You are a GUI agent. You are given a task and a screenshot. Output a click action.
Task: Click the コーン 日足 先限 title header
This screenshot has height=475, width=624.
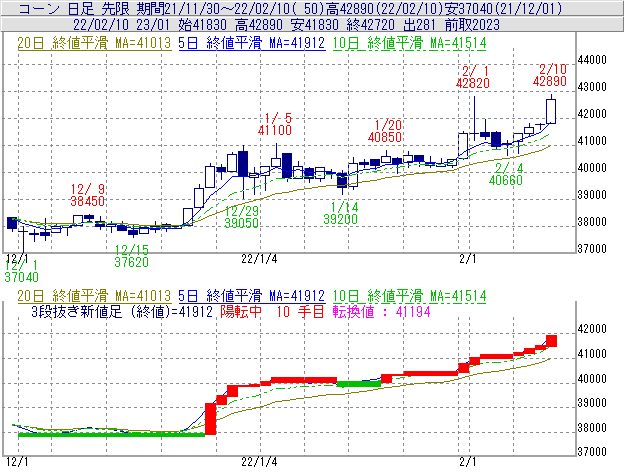74,8
